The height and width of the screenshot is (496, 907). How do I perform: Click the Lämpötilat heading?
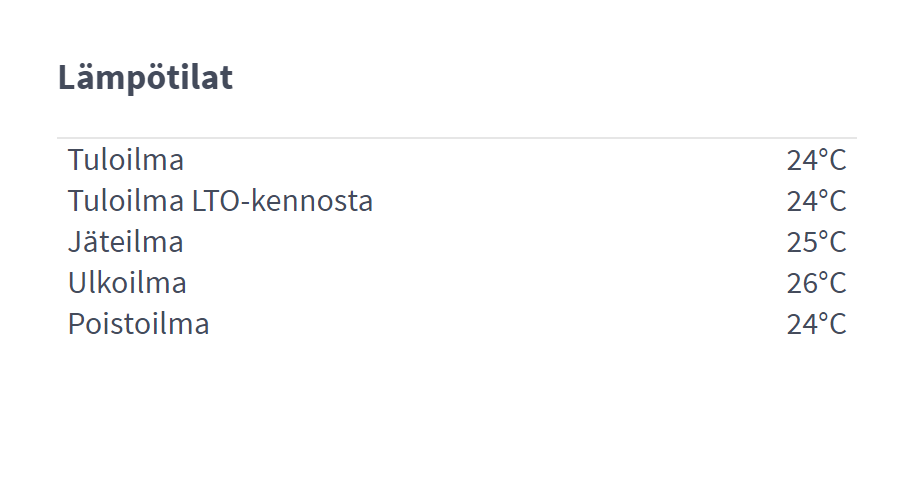(x=145, y=77)
